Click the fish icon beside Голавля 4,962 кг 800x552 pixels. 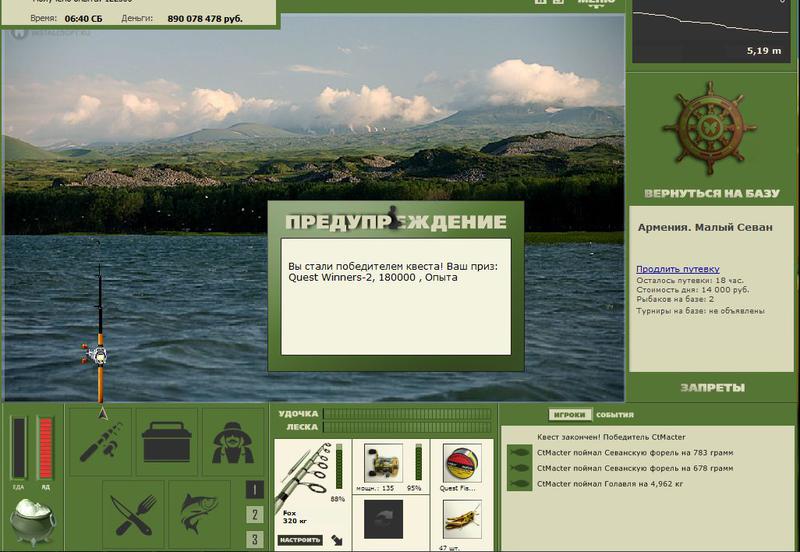pos(520,483)
